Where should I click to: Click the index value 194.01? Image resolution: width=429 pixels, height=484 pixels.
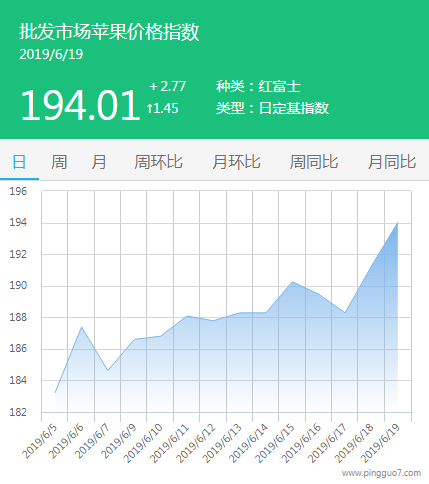coord(80,106)
